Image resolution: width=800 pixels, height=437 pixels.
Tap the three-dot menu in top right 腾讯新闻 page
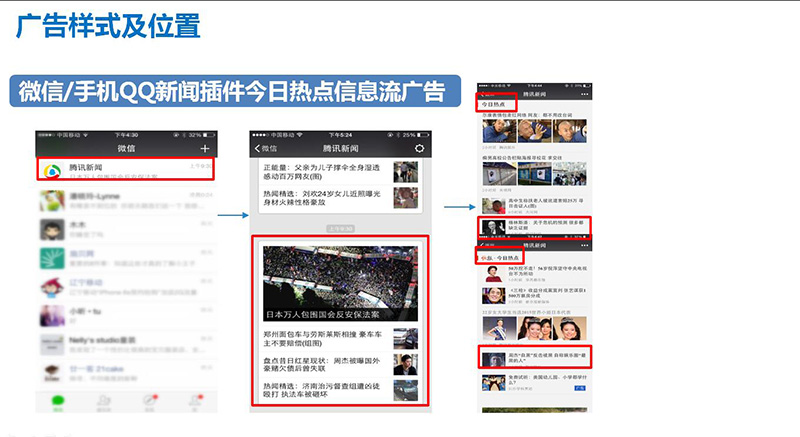pos(585,94)
